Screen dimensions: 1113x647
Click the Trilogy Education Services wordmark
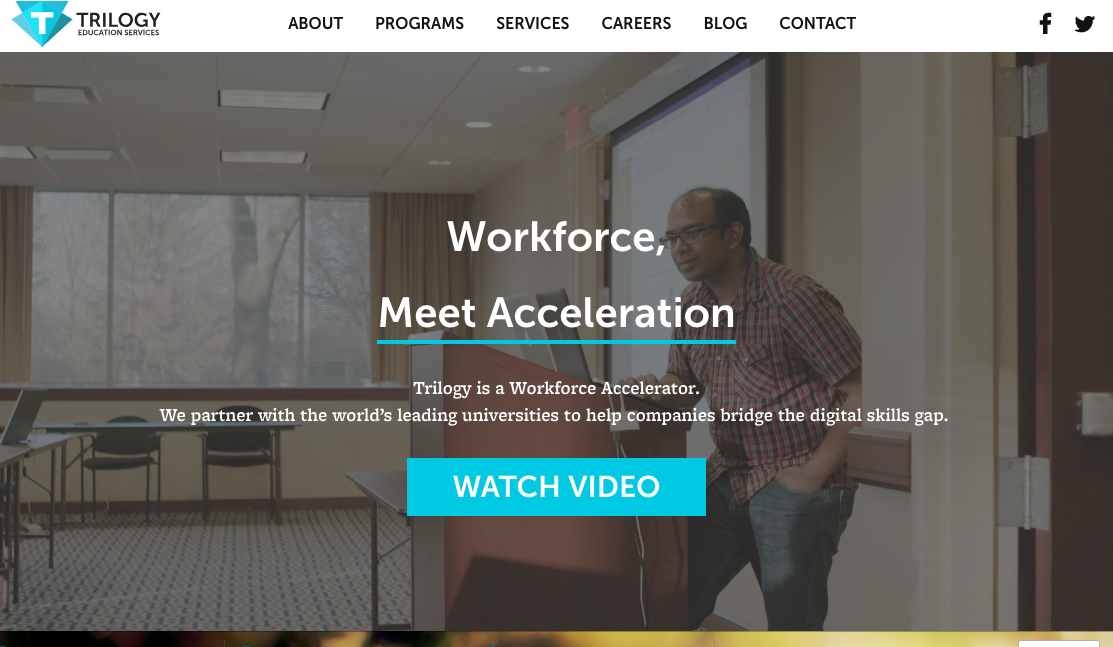pos(119,23)
